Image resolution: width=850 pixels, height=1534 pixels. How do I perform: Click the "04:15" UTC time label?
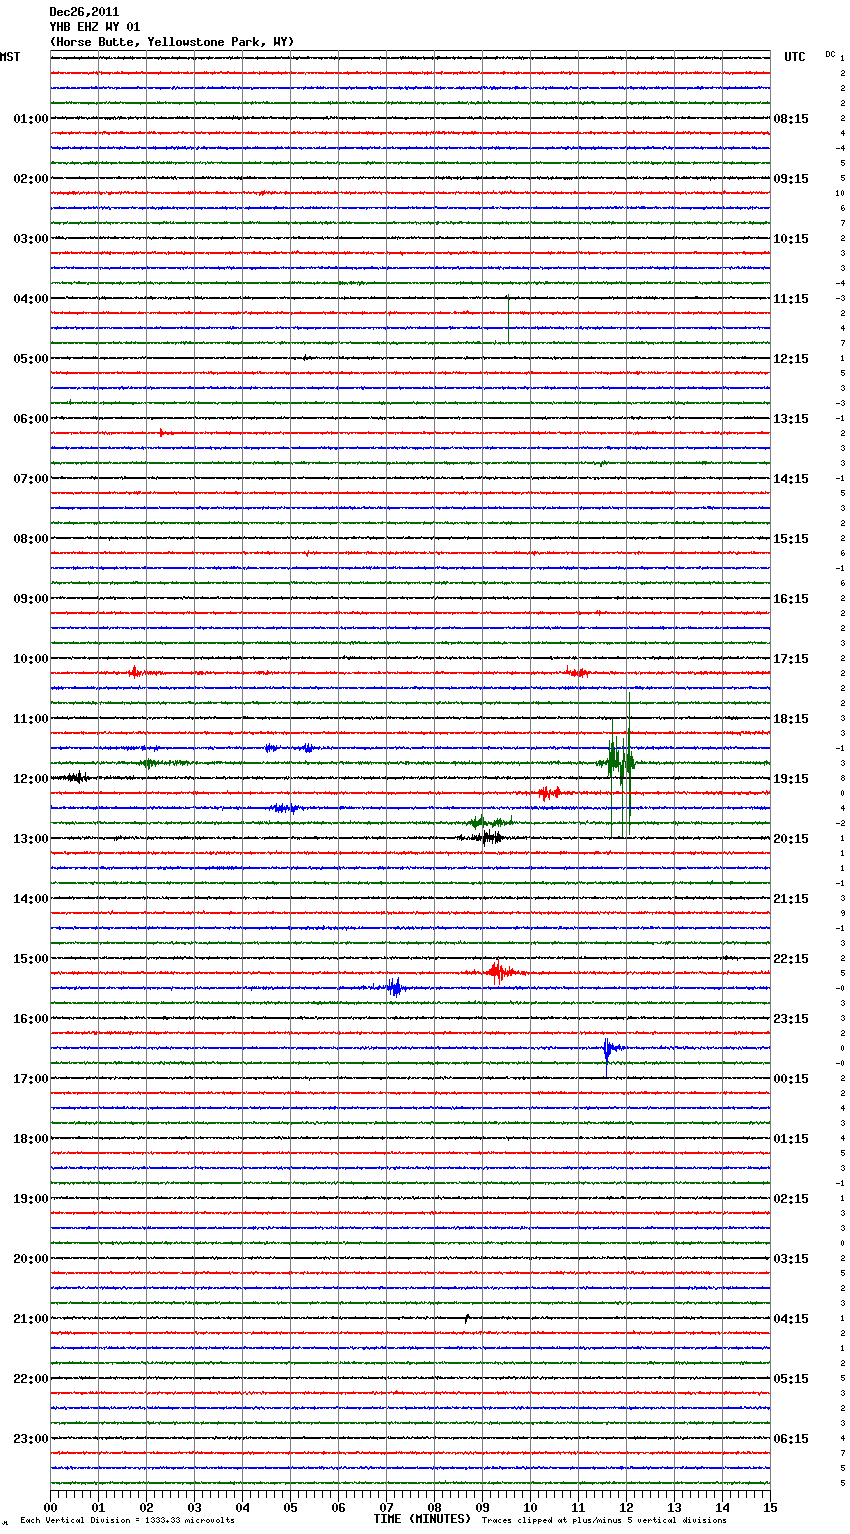(x=791, y=1319)
